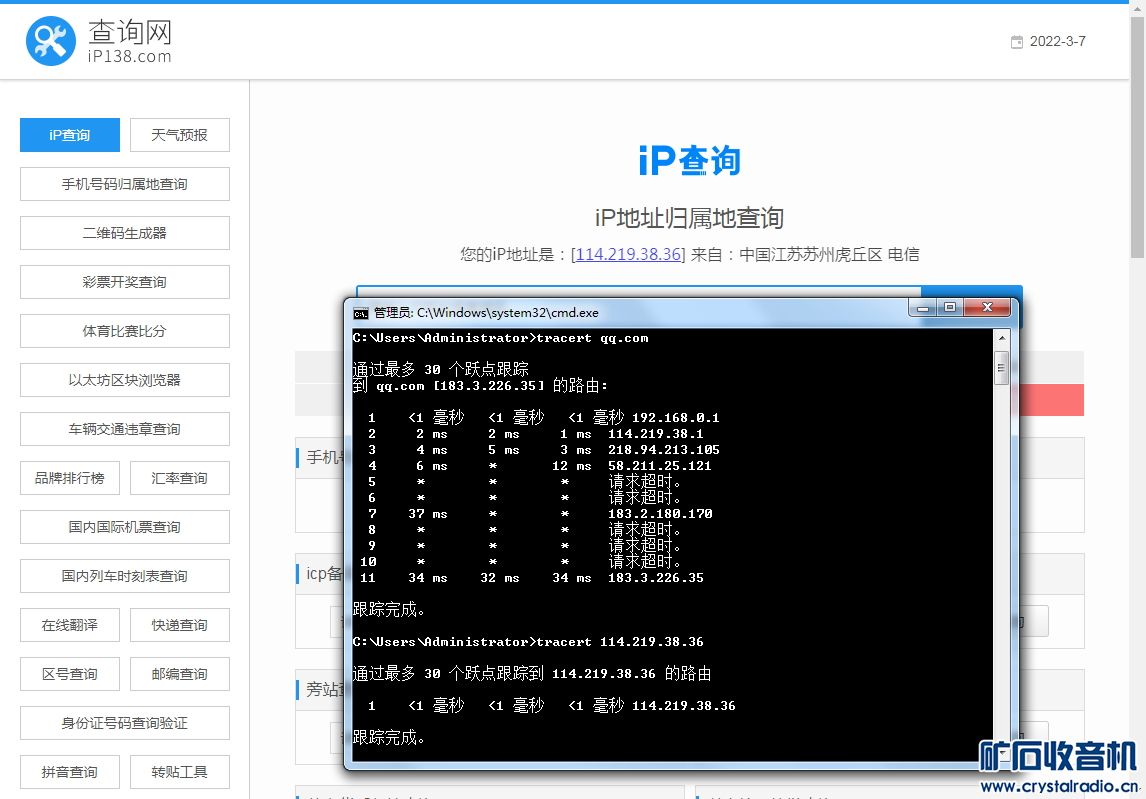
Task: Minimize the cmd.exe window
Action: [924, 308]
